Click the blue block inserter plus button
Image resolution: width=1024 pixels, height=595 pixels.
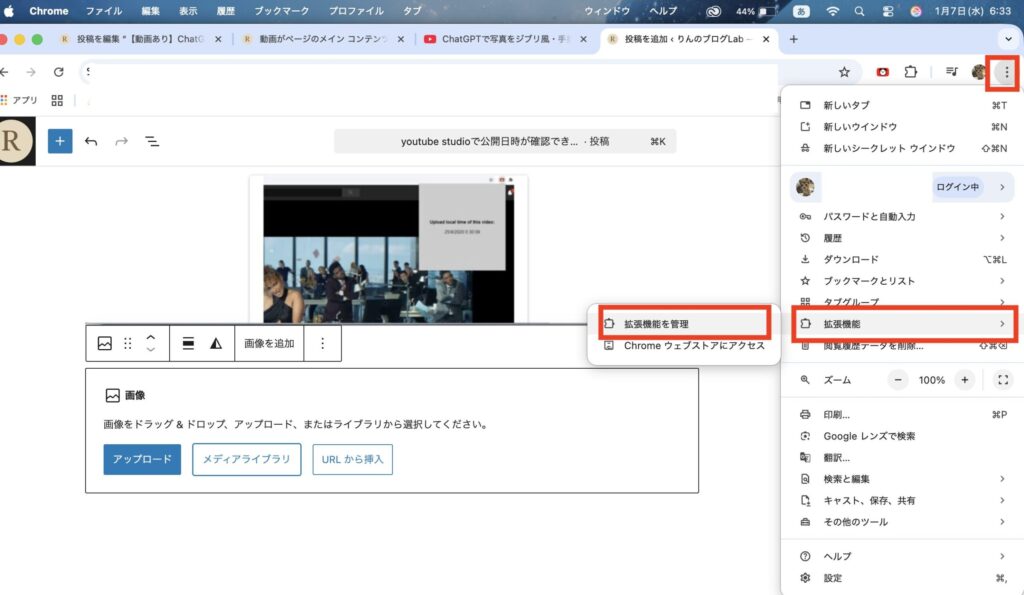coord(60,141)
